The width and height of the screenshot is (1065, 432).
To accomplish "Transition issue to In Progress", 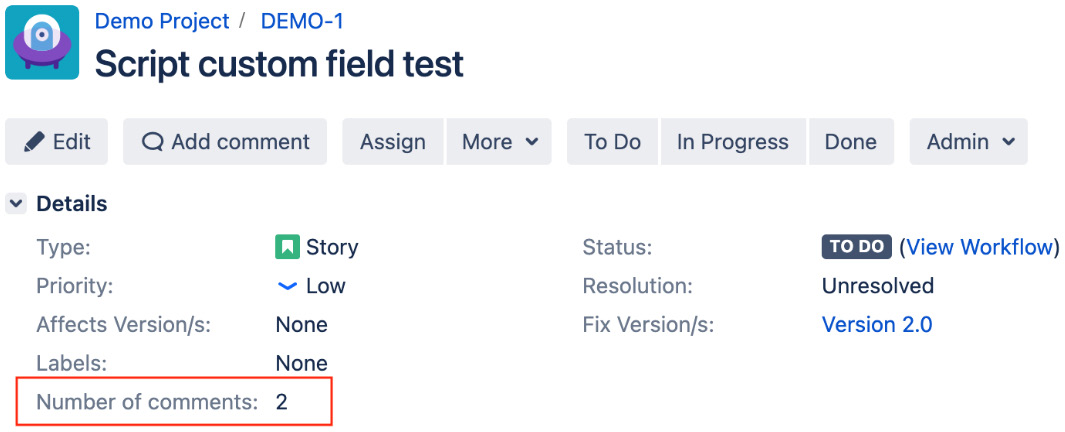I will click(x=733, y=142).
